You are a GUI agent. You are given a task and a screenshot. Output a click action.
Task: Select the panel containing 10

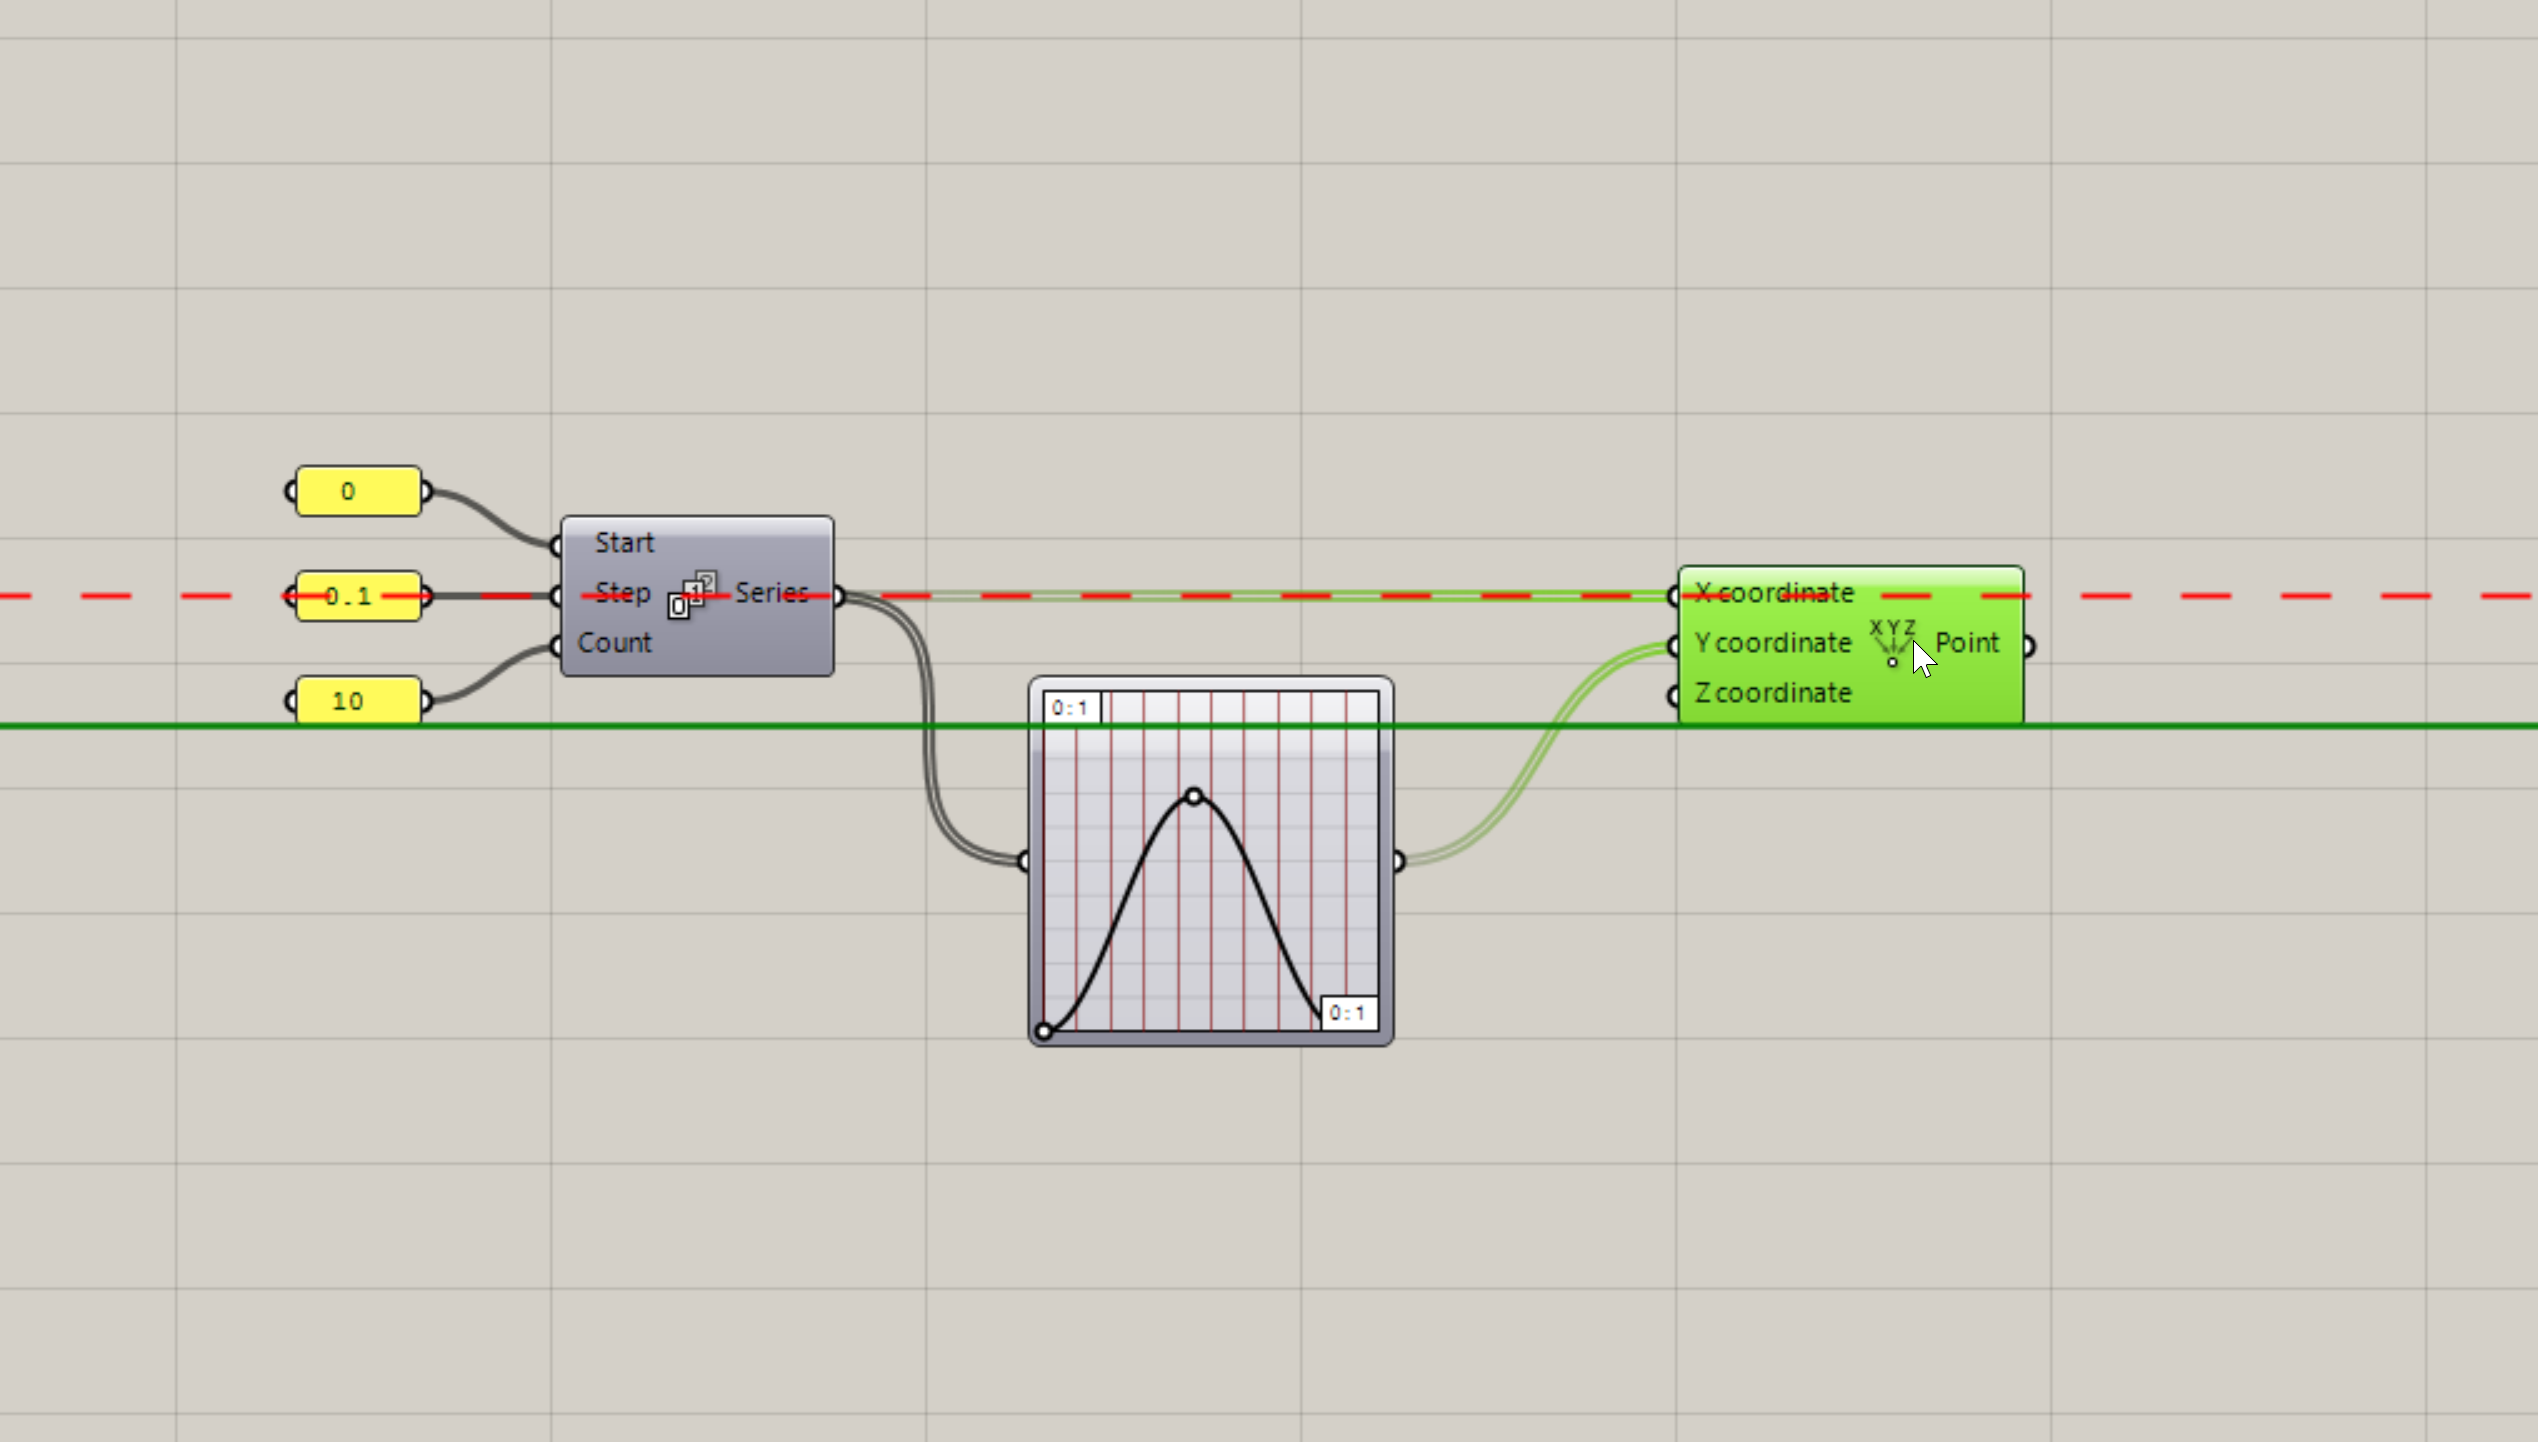pos(358,700)
